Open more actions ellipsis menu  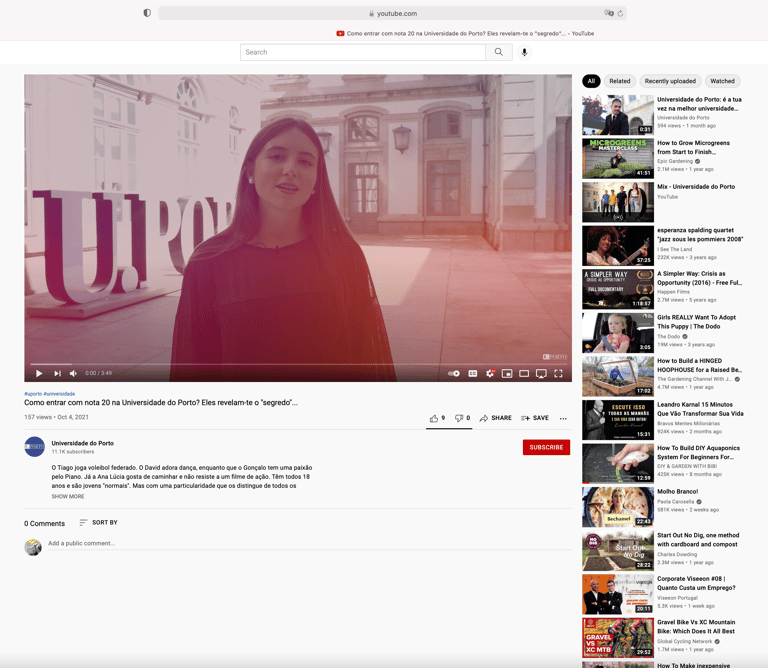[563, 419]
